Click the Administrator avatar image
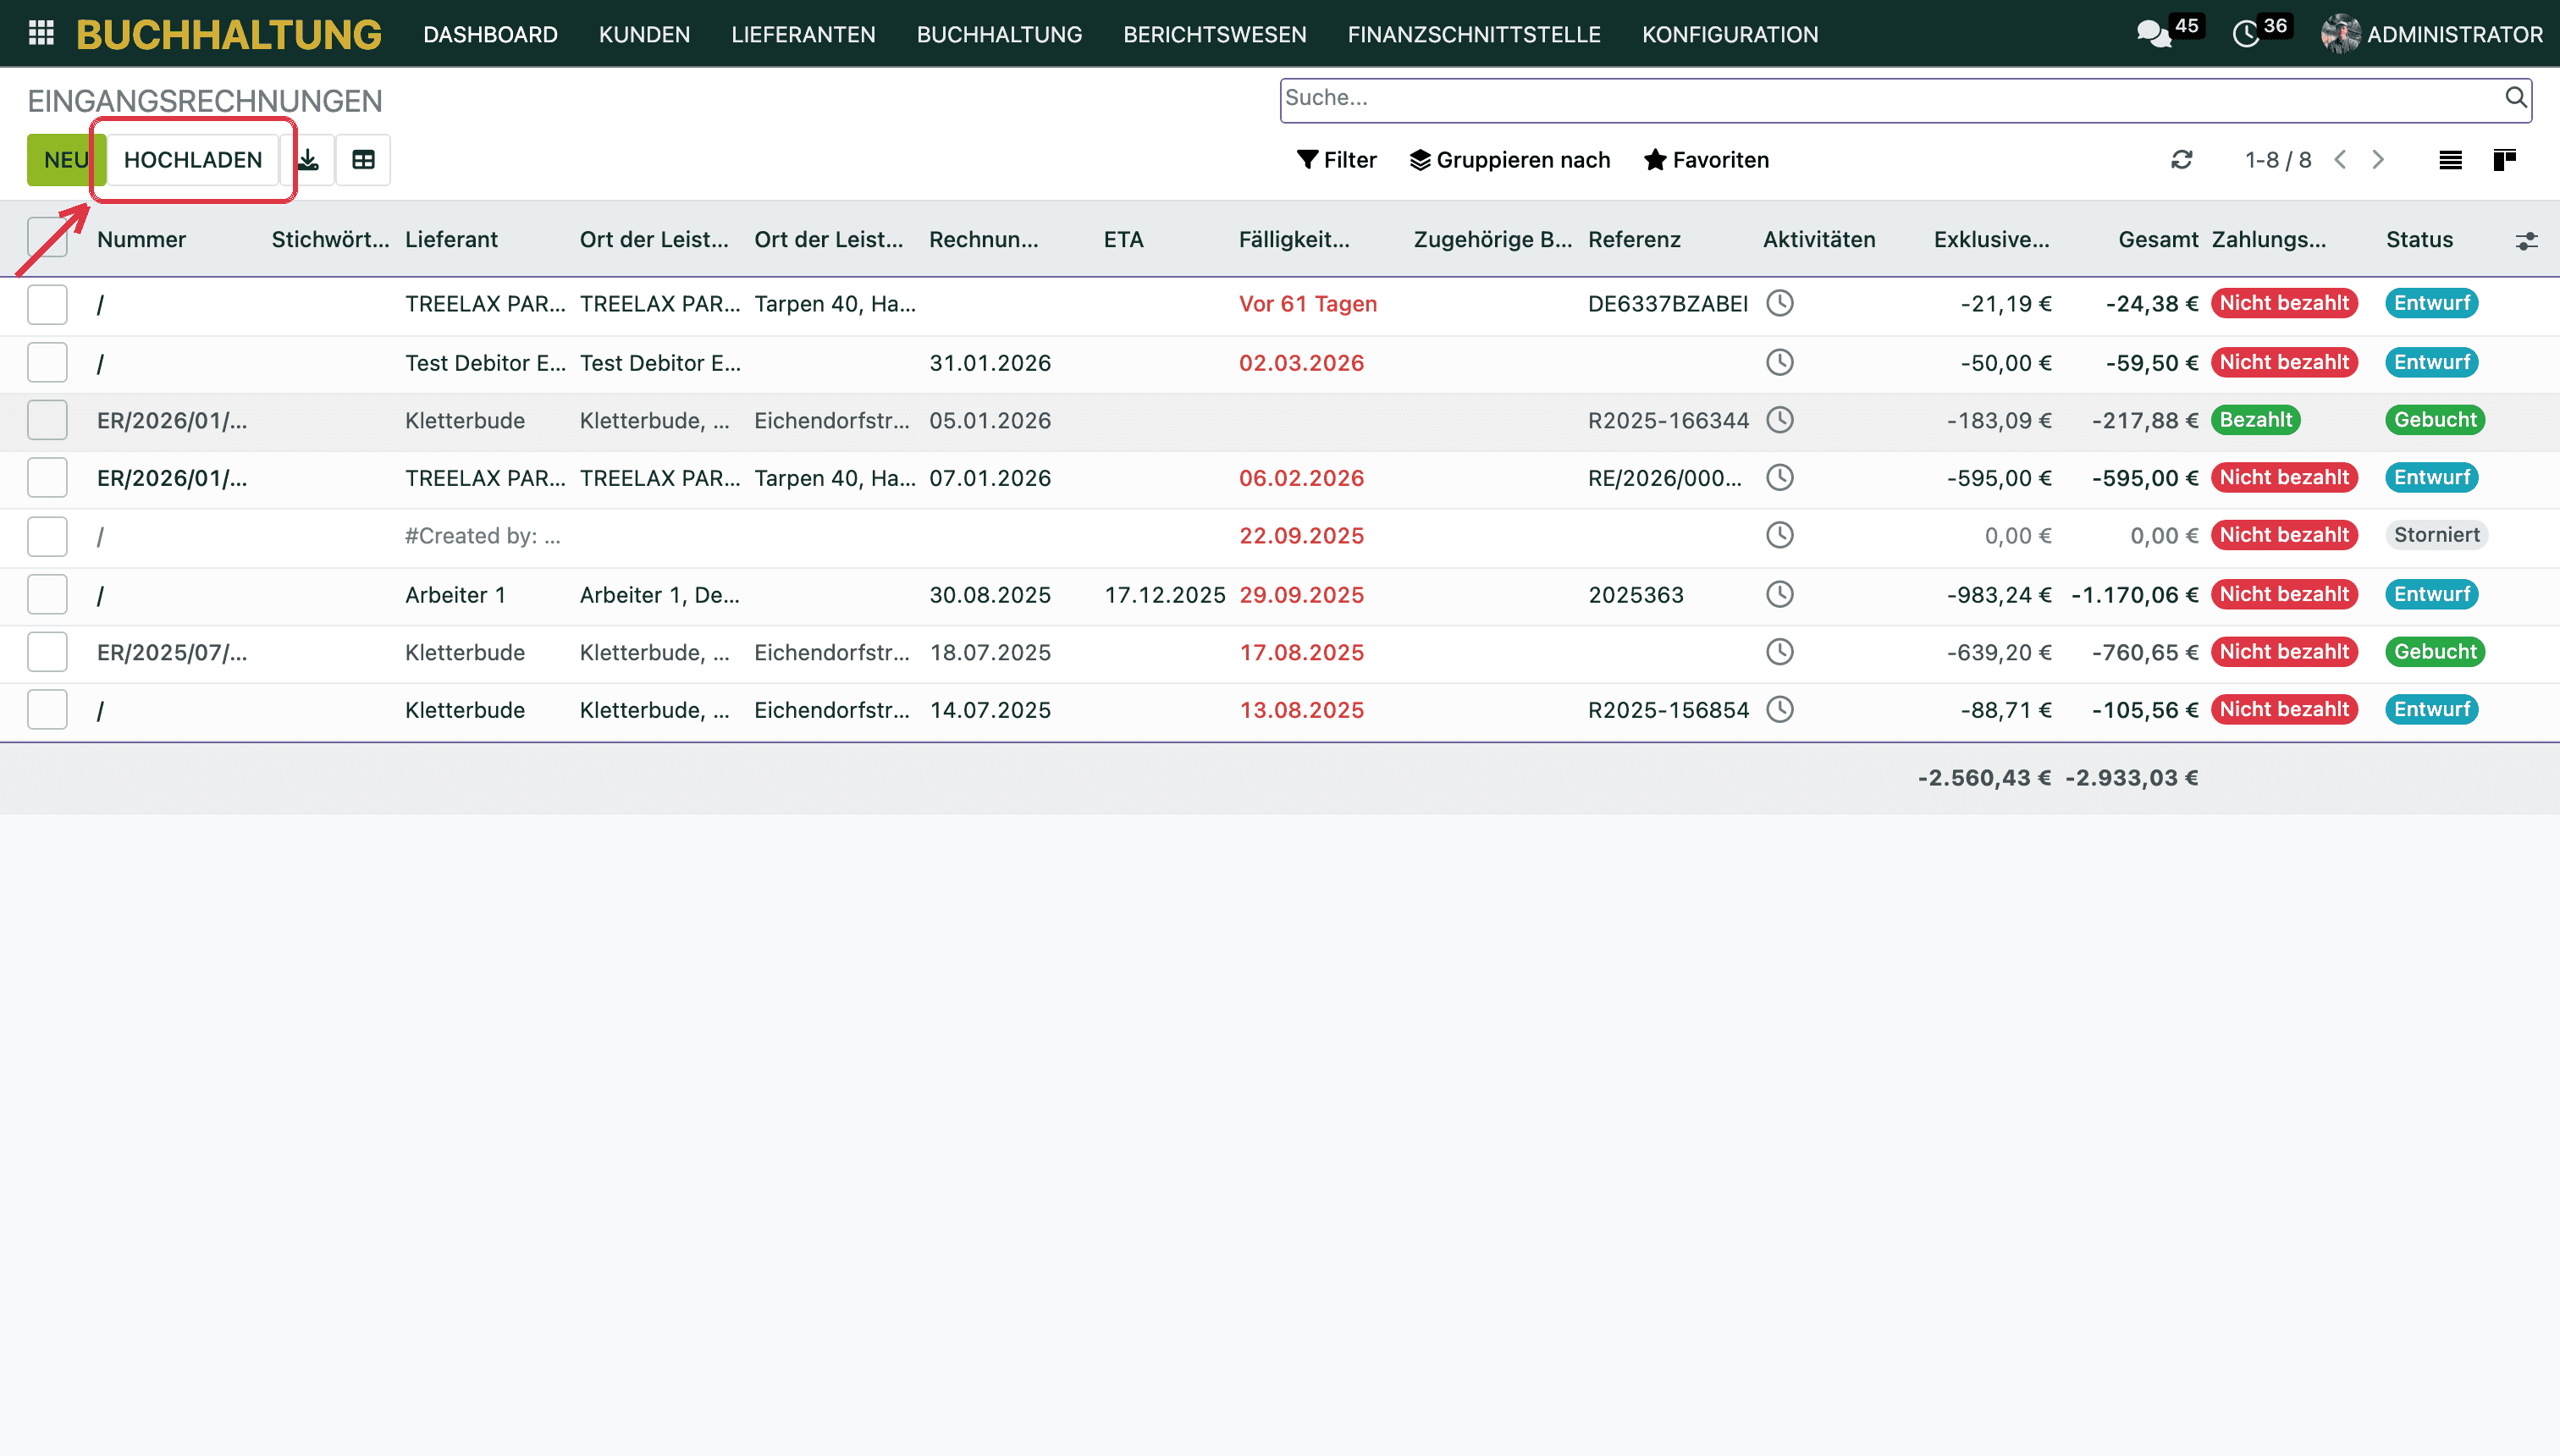The width and height of the screenshot is (2560, 1456). (2341, 34)
